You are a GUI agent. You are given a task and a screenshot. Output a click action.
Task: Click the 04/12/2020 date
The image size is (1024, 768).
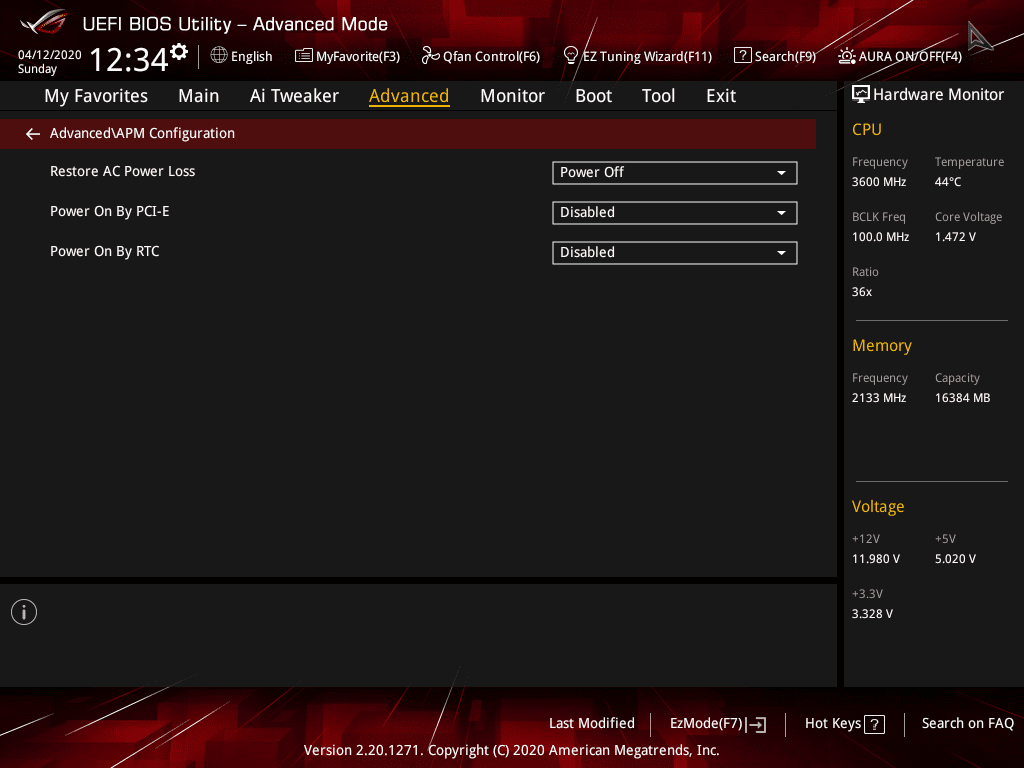[50, 55]
